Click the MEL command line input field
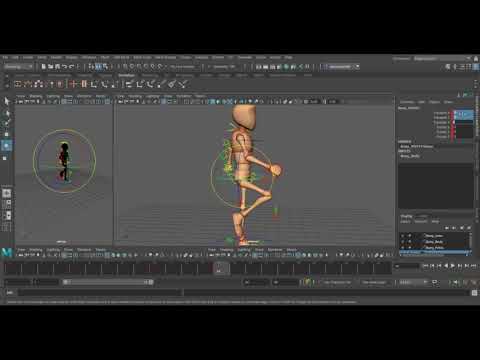480x360 pixels. (x=100, y=293)
